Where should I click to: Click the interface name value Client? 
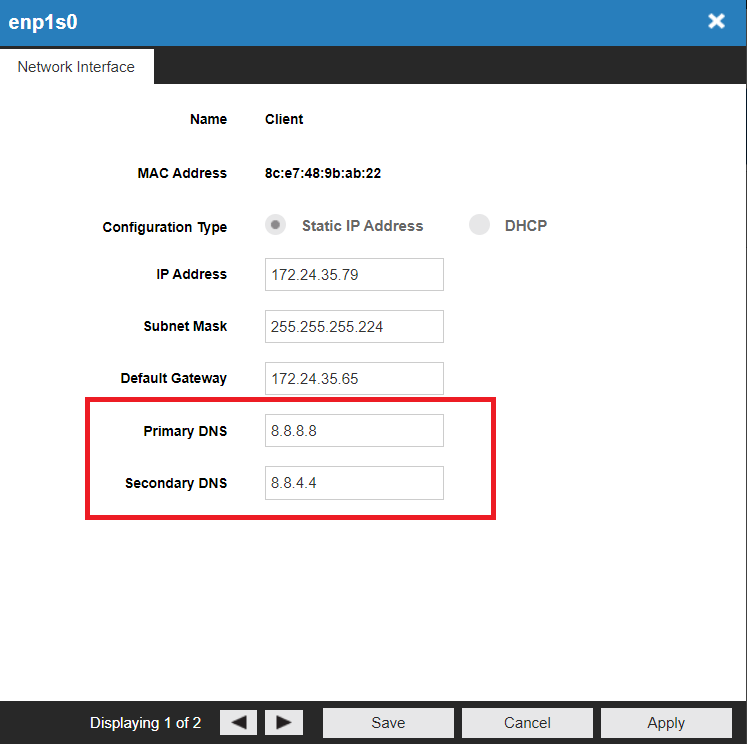click(x=284, y=119)
